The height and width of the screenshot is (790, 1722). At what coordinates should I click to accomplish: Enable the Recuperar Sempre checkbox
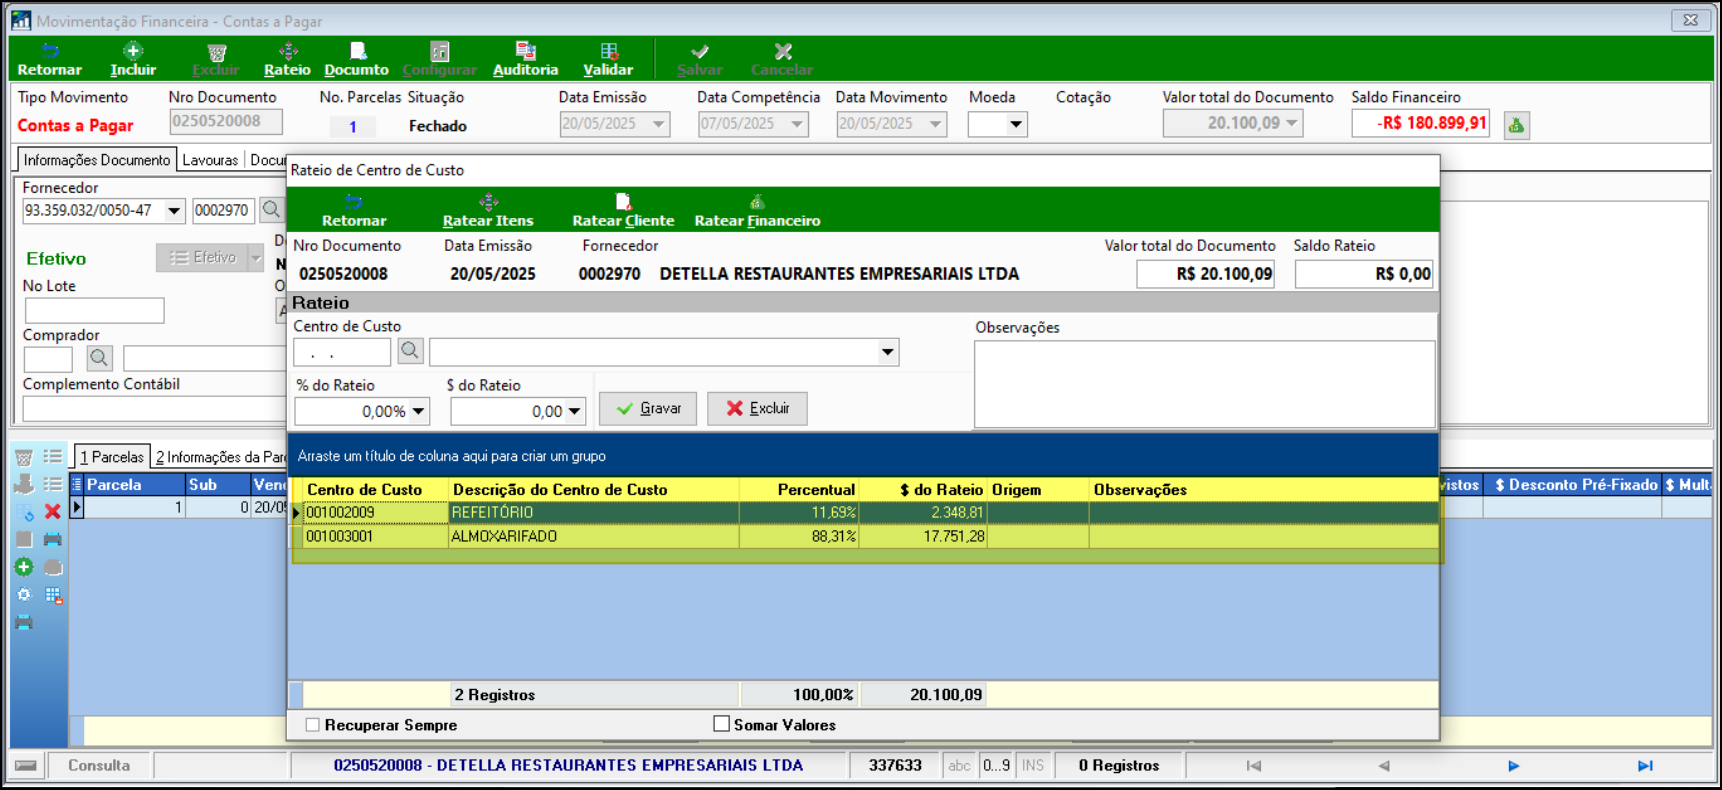313,725
